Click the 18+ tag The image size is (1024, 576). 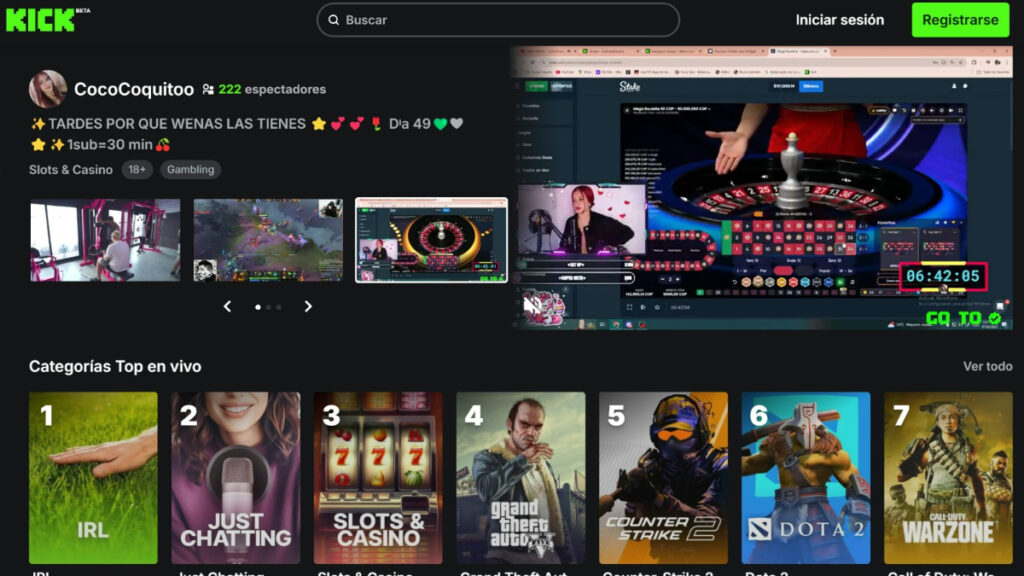tap(136, 170)
